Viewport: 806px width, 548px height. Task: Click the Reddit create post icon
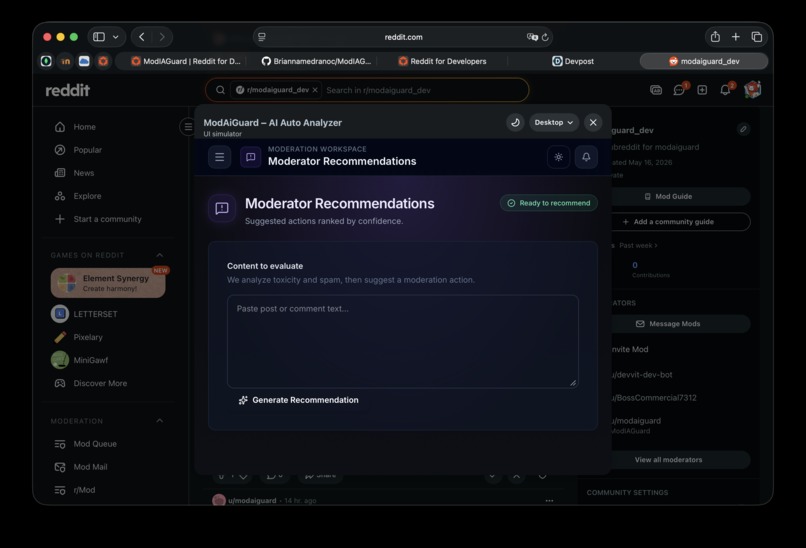702,90
